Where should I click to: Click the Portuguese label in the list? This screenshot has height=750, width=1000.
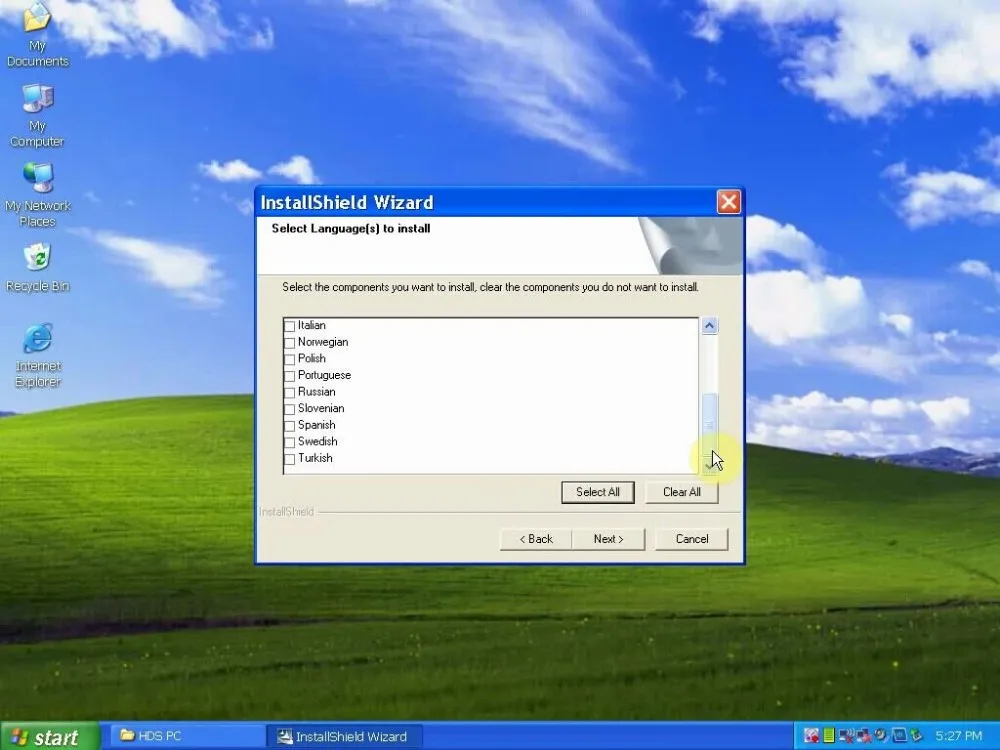(x=324, y=375)
